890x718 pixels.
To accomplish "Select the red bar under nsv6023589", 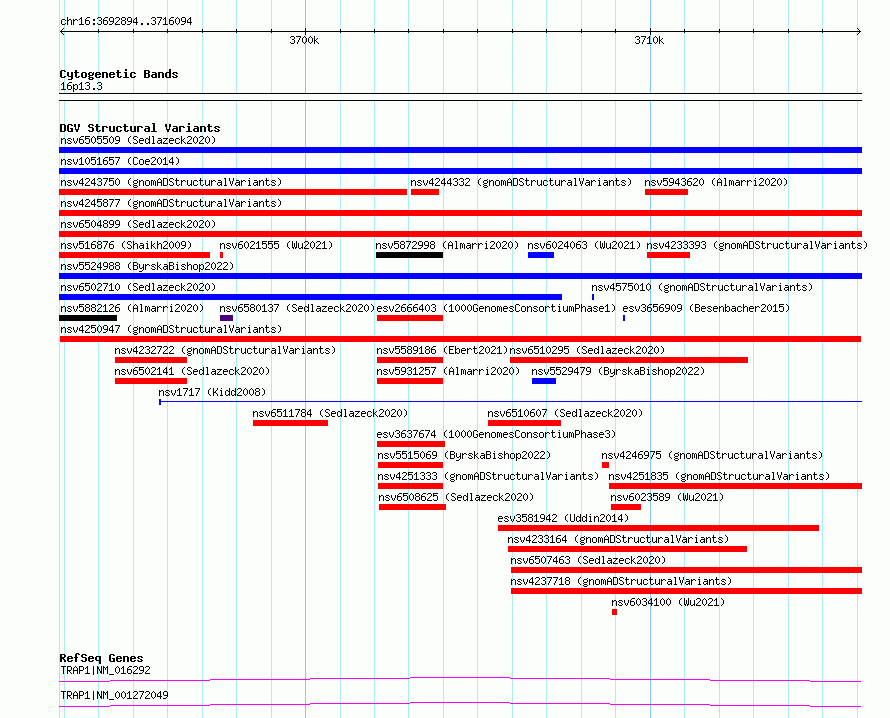I will 626,507.
